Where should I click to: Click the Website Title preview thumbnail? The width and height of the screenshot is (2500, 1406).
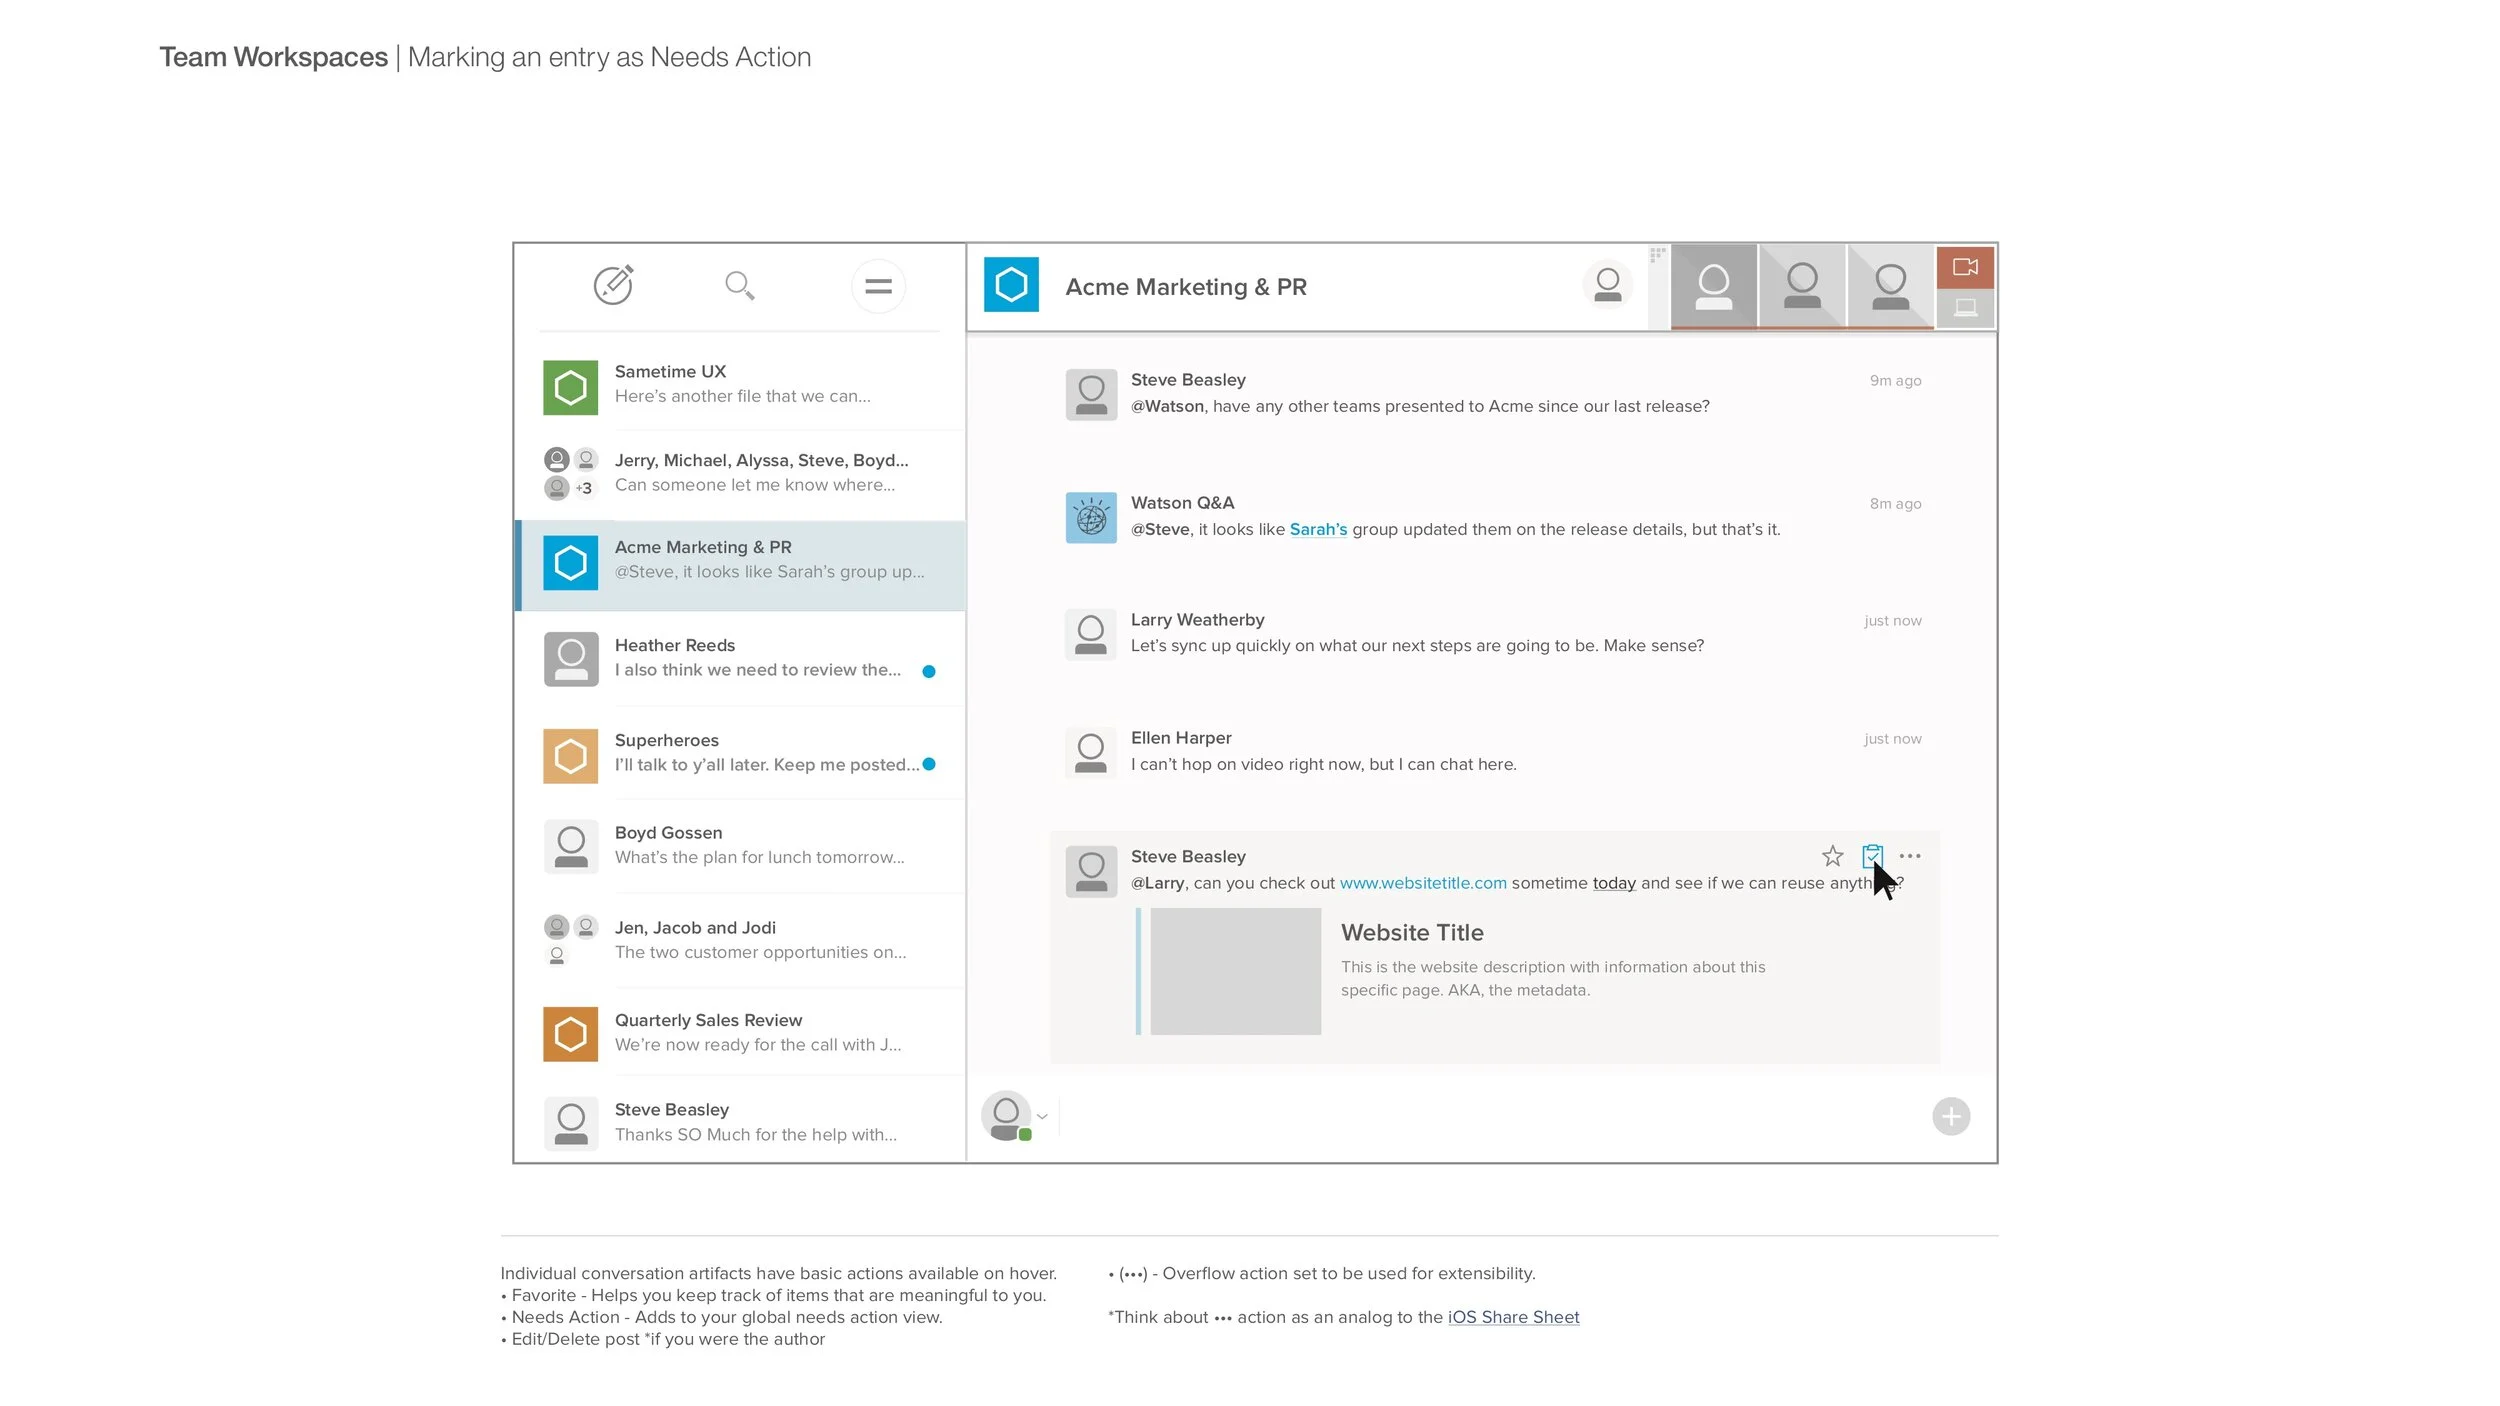pos(1235,971)
